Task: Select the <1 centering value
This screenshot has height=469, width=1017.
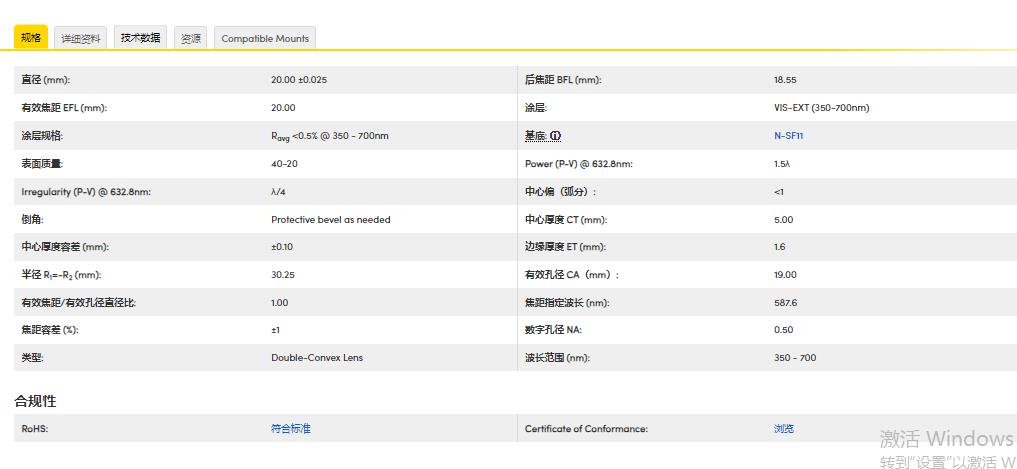Action: (779, 191)
